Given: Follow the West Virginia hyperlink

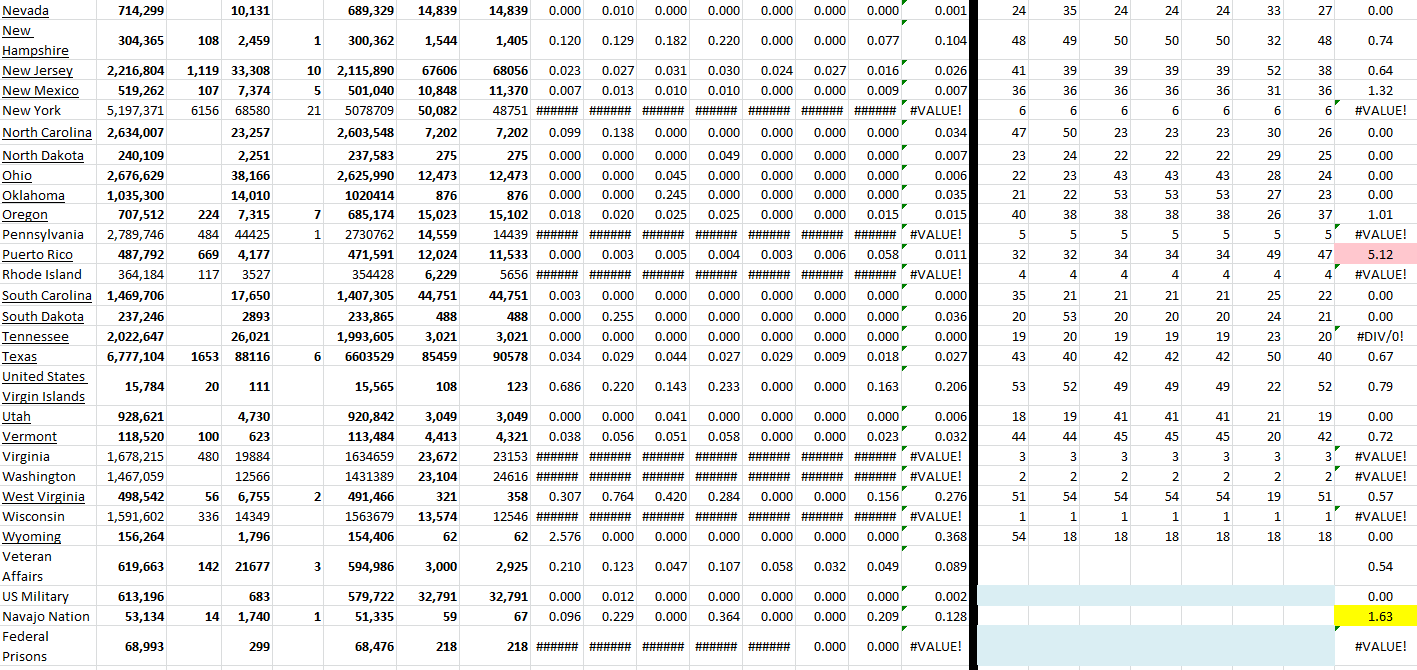Looking at the screenshot, I should click(x=41, y=496).
